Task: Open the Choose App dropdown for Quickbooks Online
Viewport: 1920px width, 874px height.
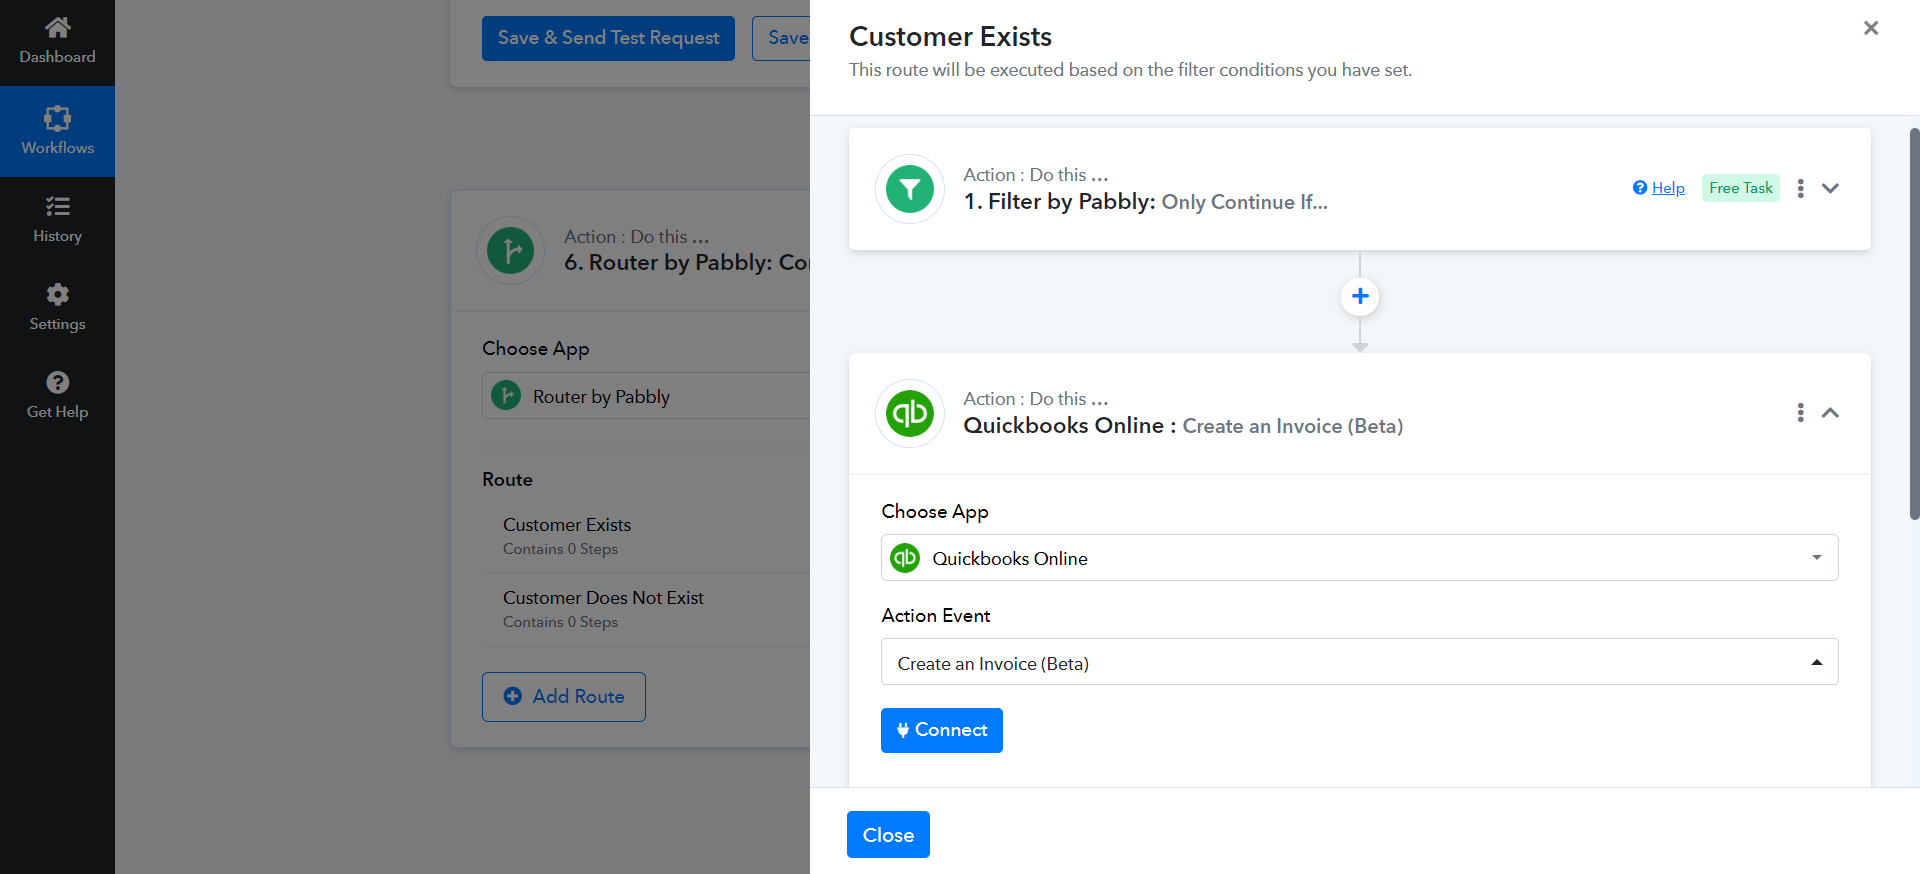Action: coord(1359,558)
